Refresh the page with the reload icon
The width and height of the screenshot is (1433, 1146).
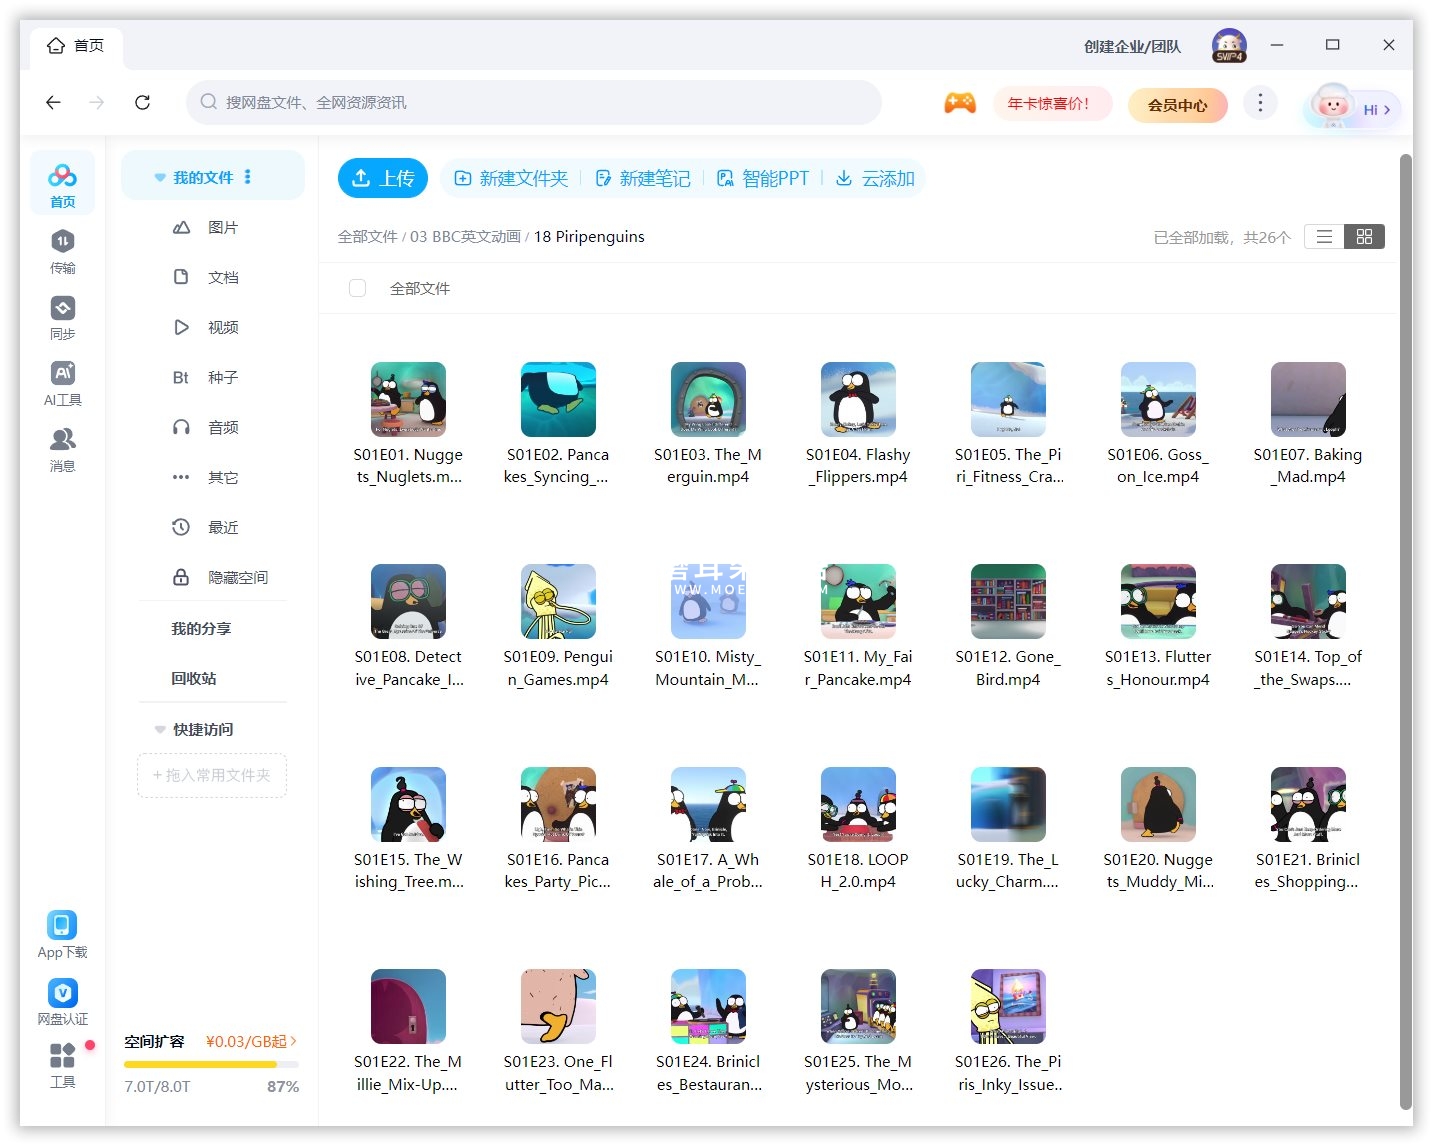[x=142, y=102]
